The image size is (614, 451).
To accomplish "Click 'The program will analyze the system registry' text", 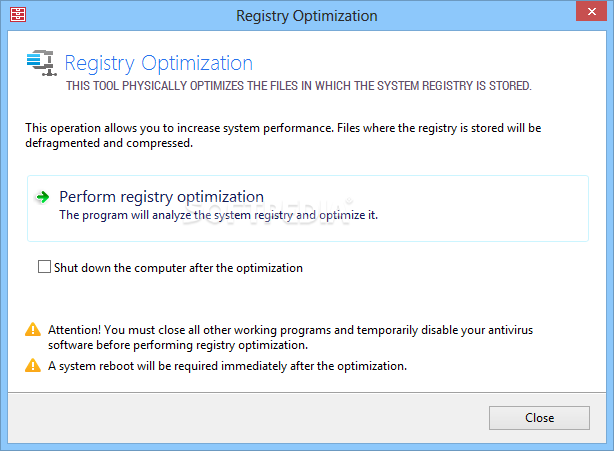I will [x=218, y=215].
